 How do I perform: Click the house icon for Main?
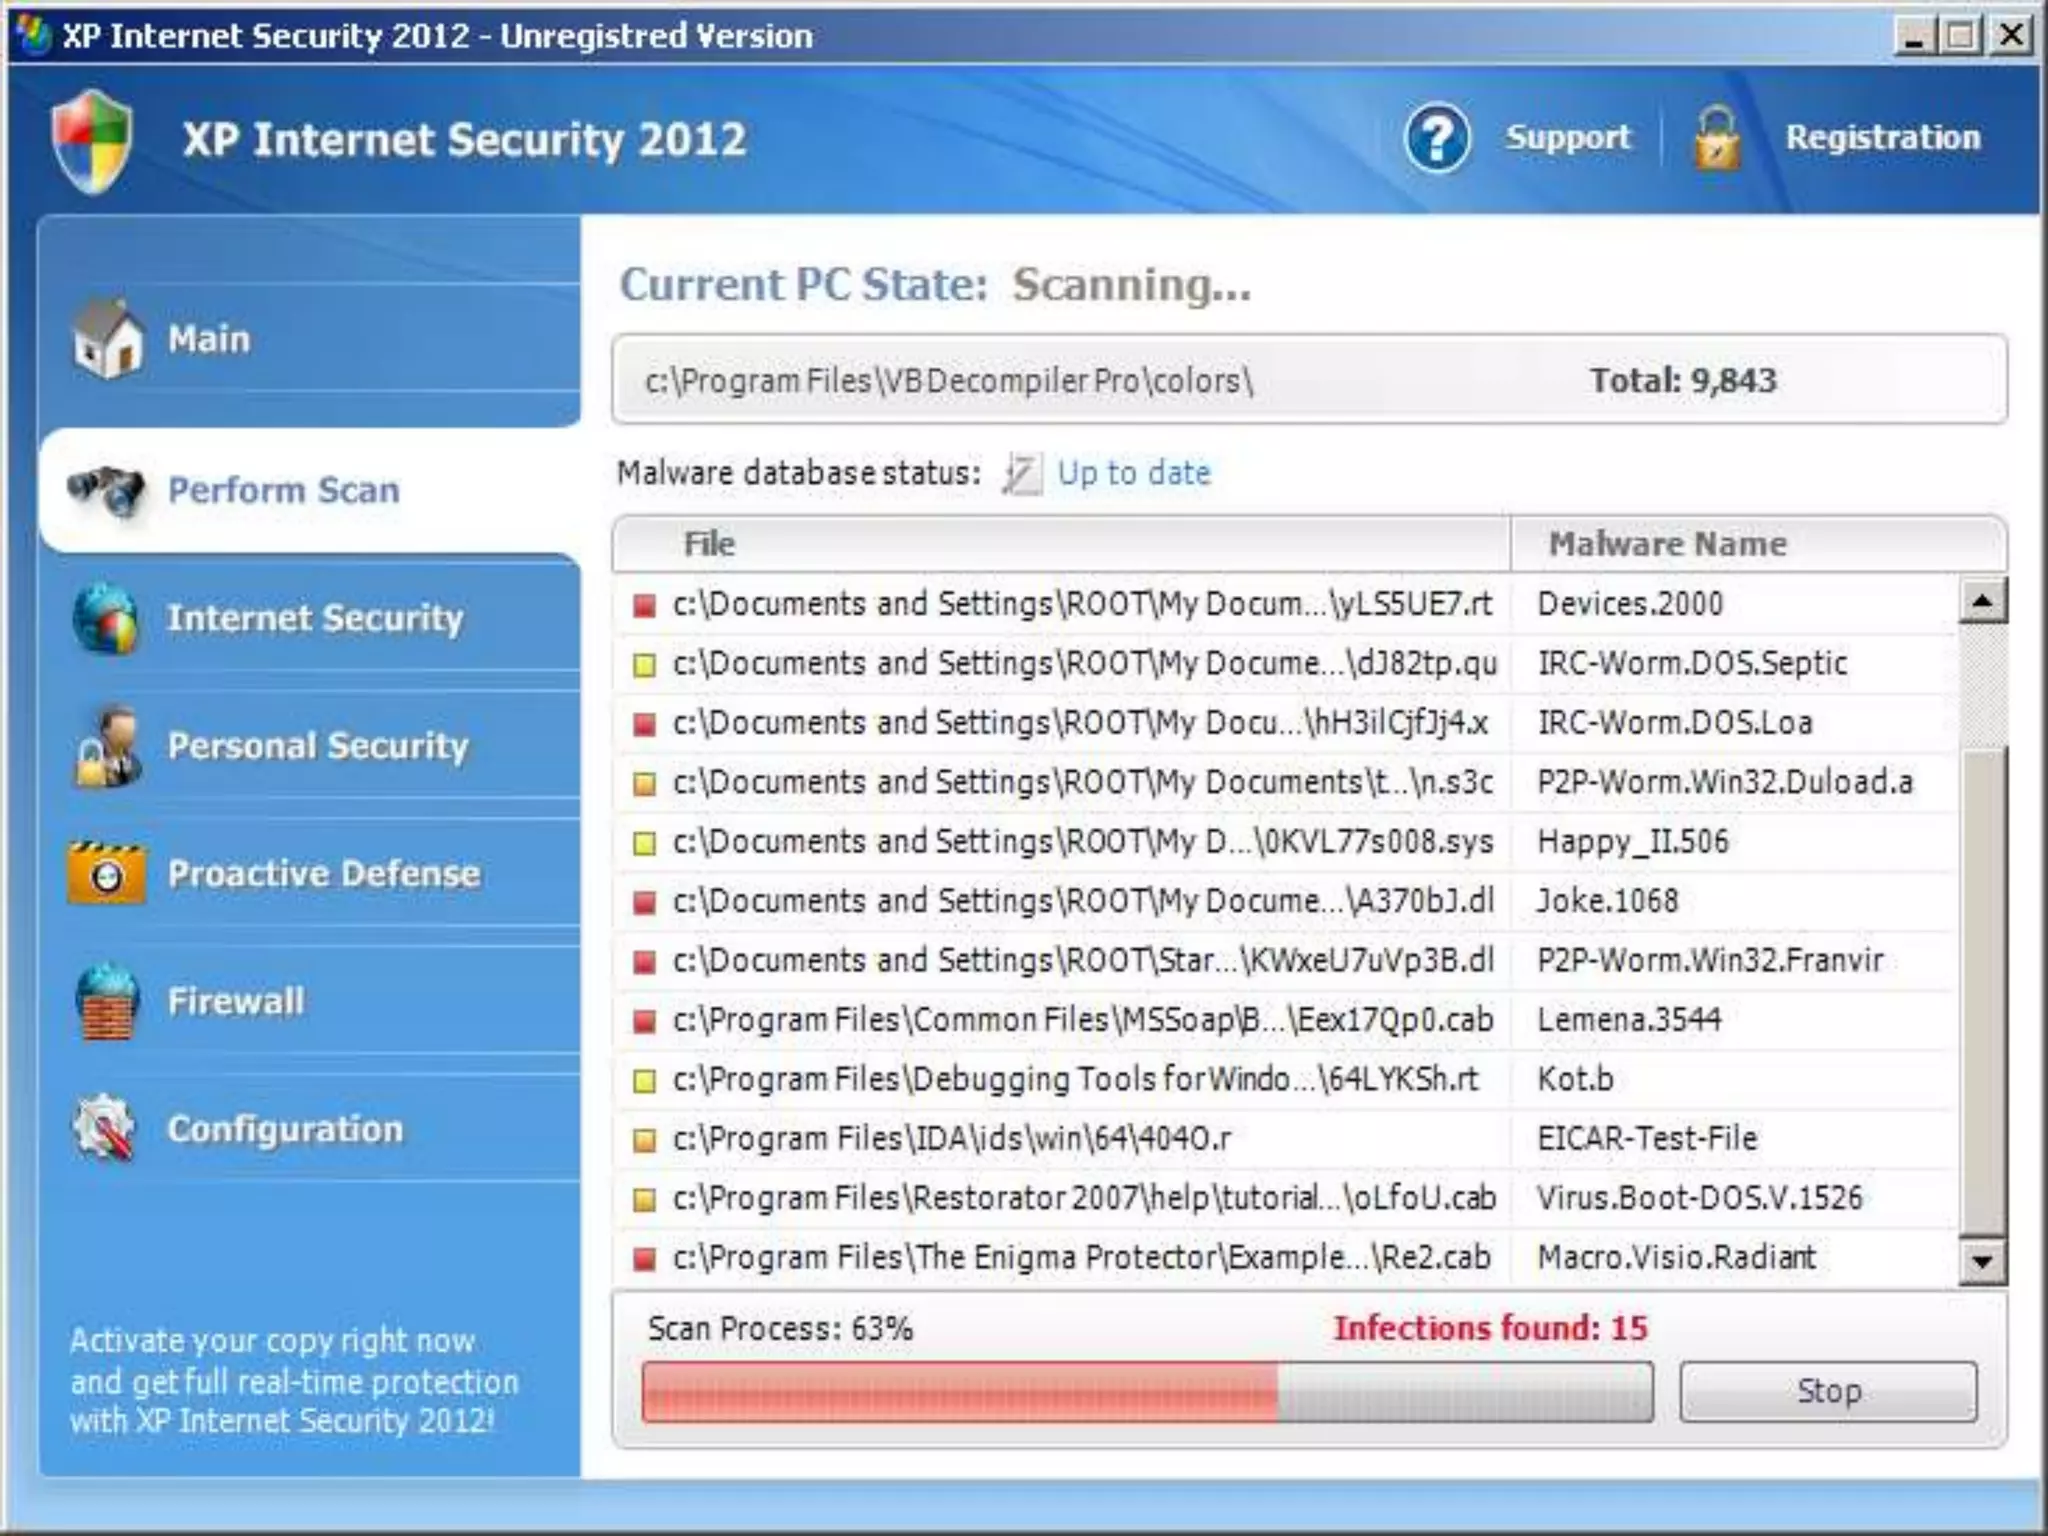[x=108, y=339]
